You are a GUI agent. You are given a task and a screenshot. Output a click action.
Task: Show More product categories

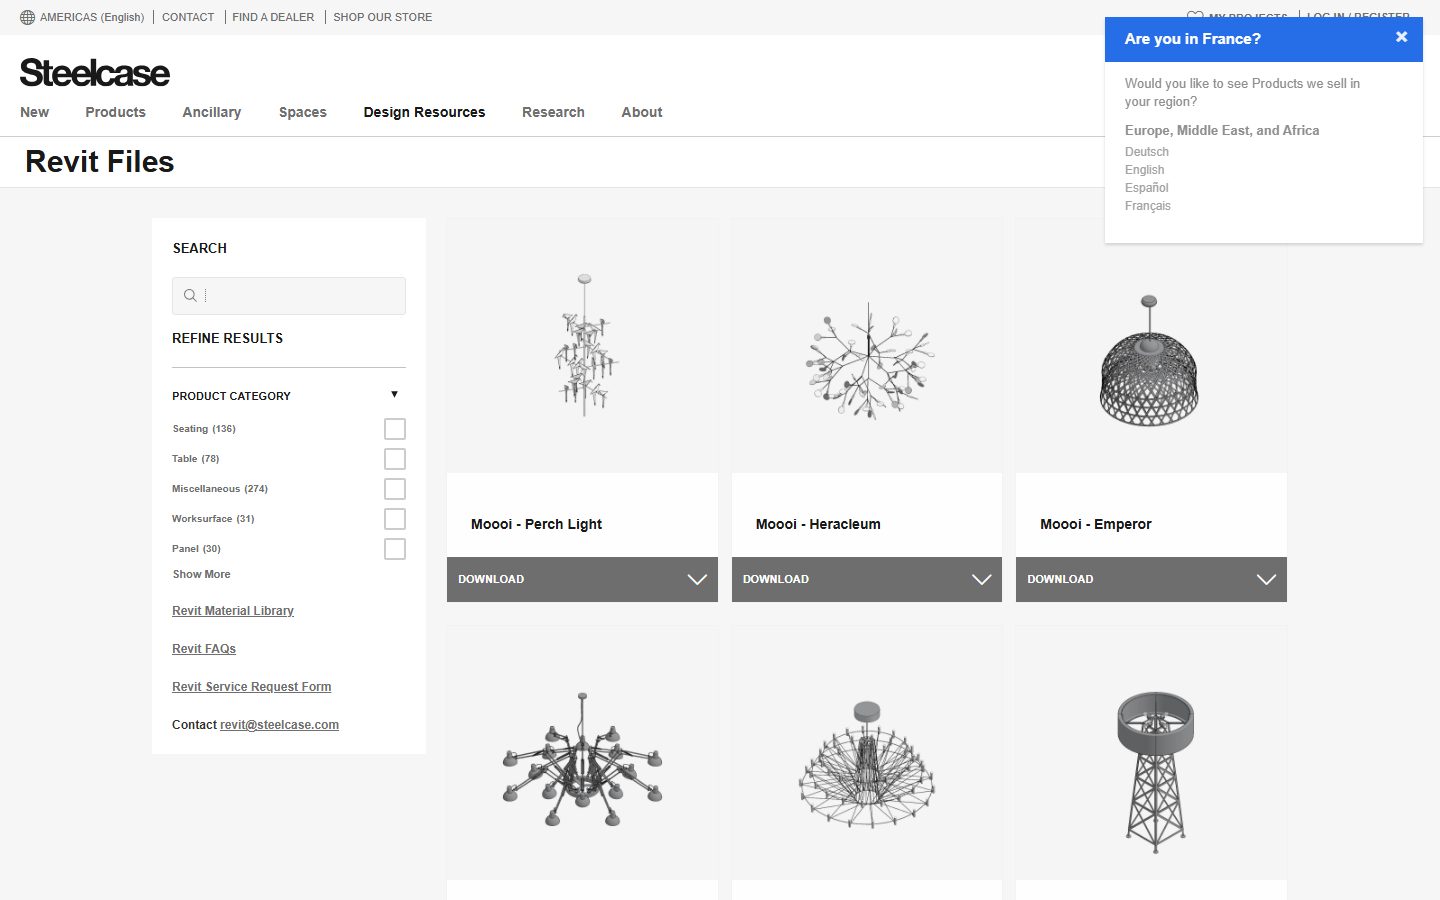click(x=201, y=574)
